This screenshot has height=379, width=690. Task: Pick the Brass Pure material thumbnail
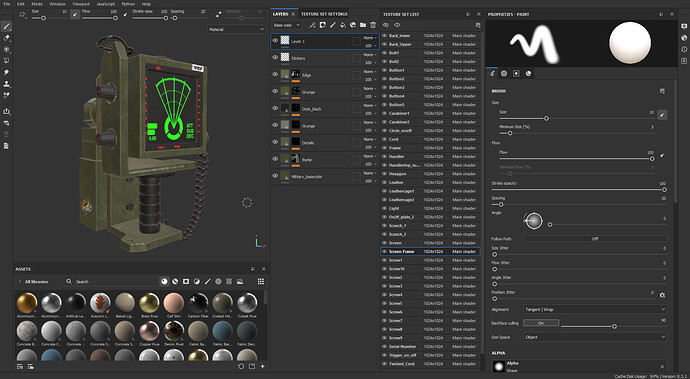pos(149,303)
